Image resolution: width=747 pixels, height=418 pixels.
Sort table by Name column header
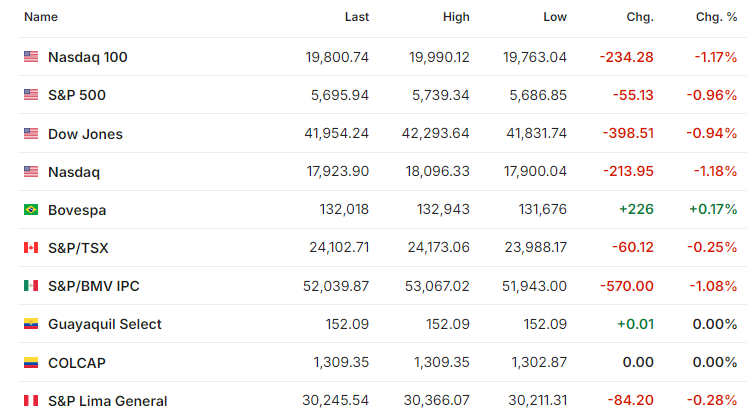41,17
